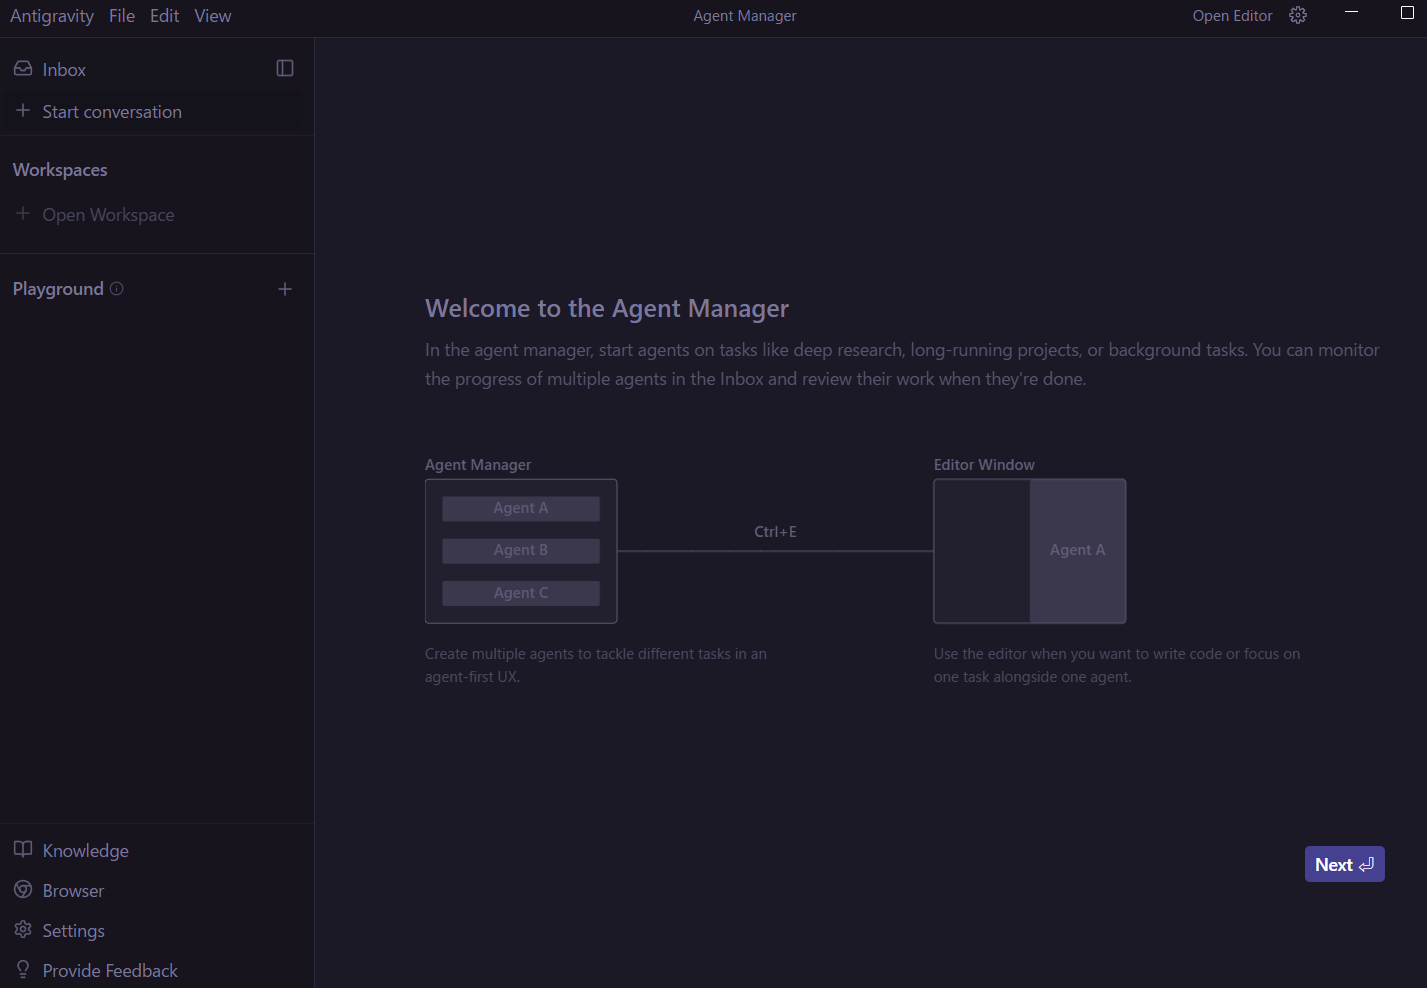This screenshot has width=1427, height=988.
Task: Click the Open Editor link
Action: tap(1232, 16)
